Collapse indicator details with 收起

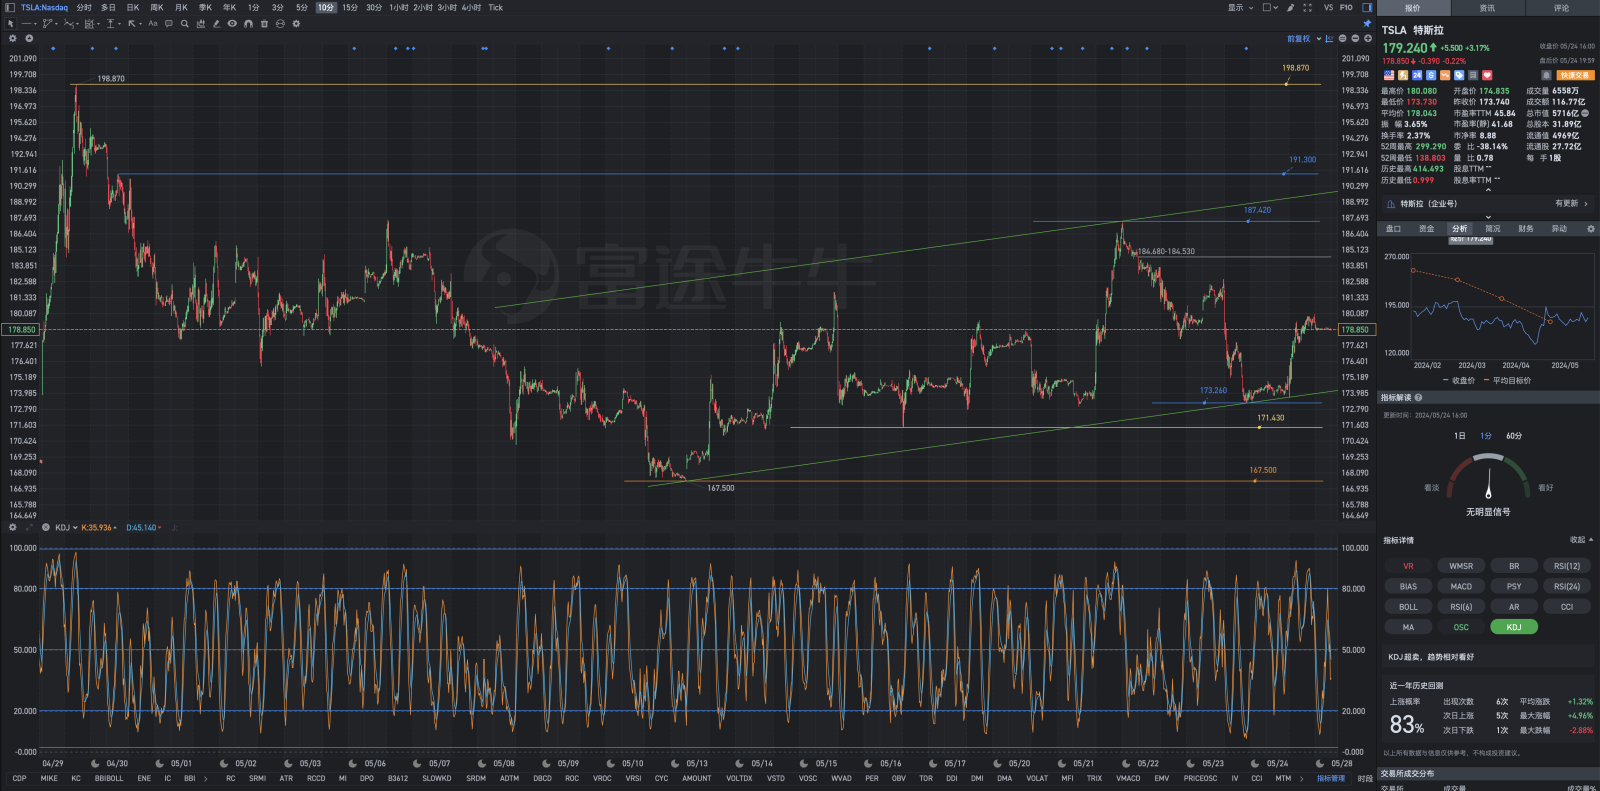click(x=1581, y=540)
